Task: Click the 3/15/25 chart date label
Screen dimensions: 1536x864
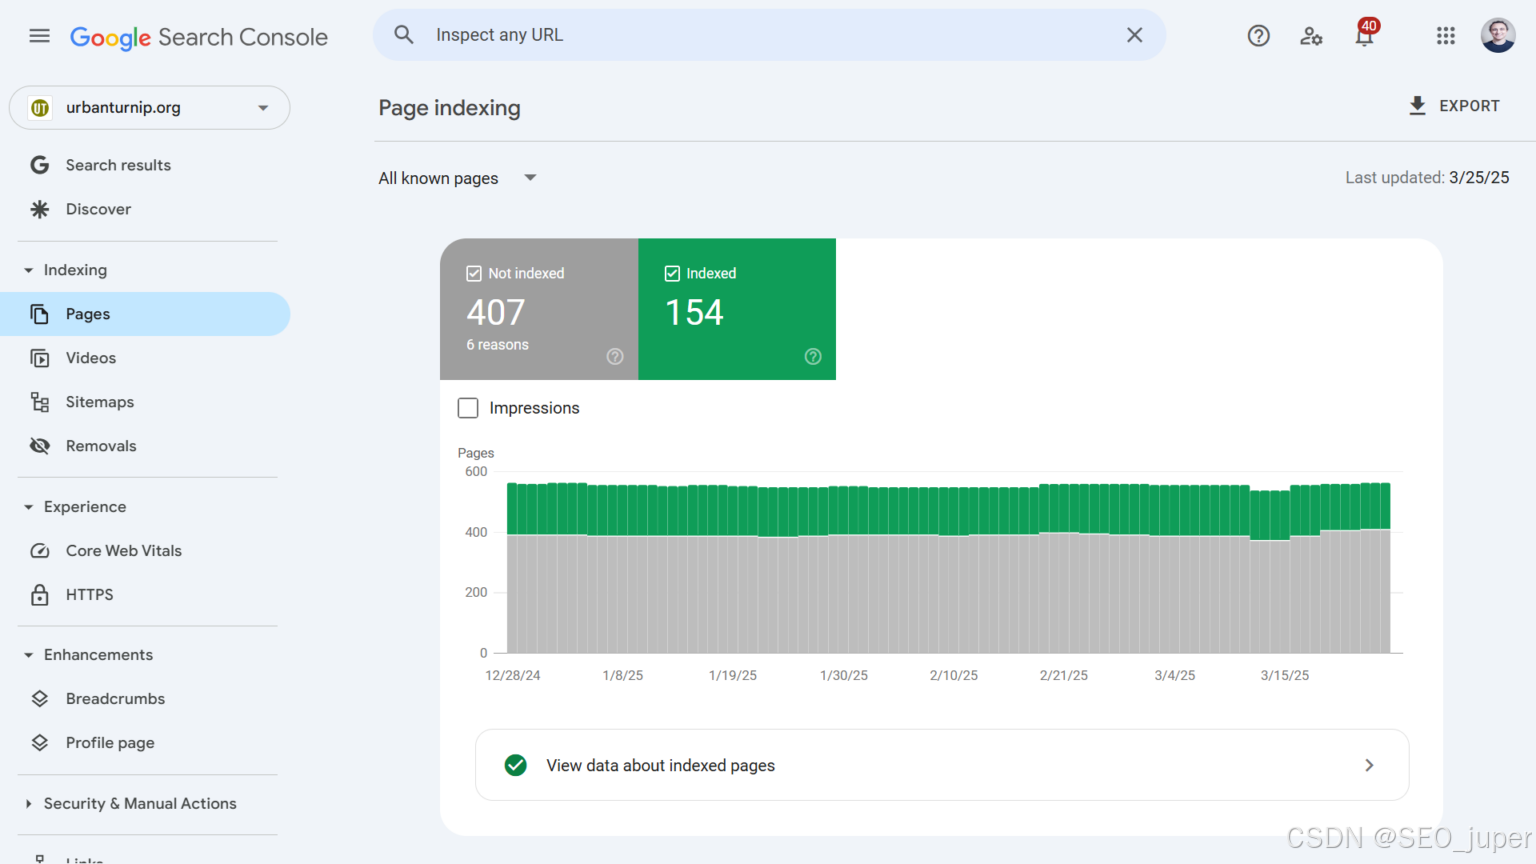Action: [1284, 676]
